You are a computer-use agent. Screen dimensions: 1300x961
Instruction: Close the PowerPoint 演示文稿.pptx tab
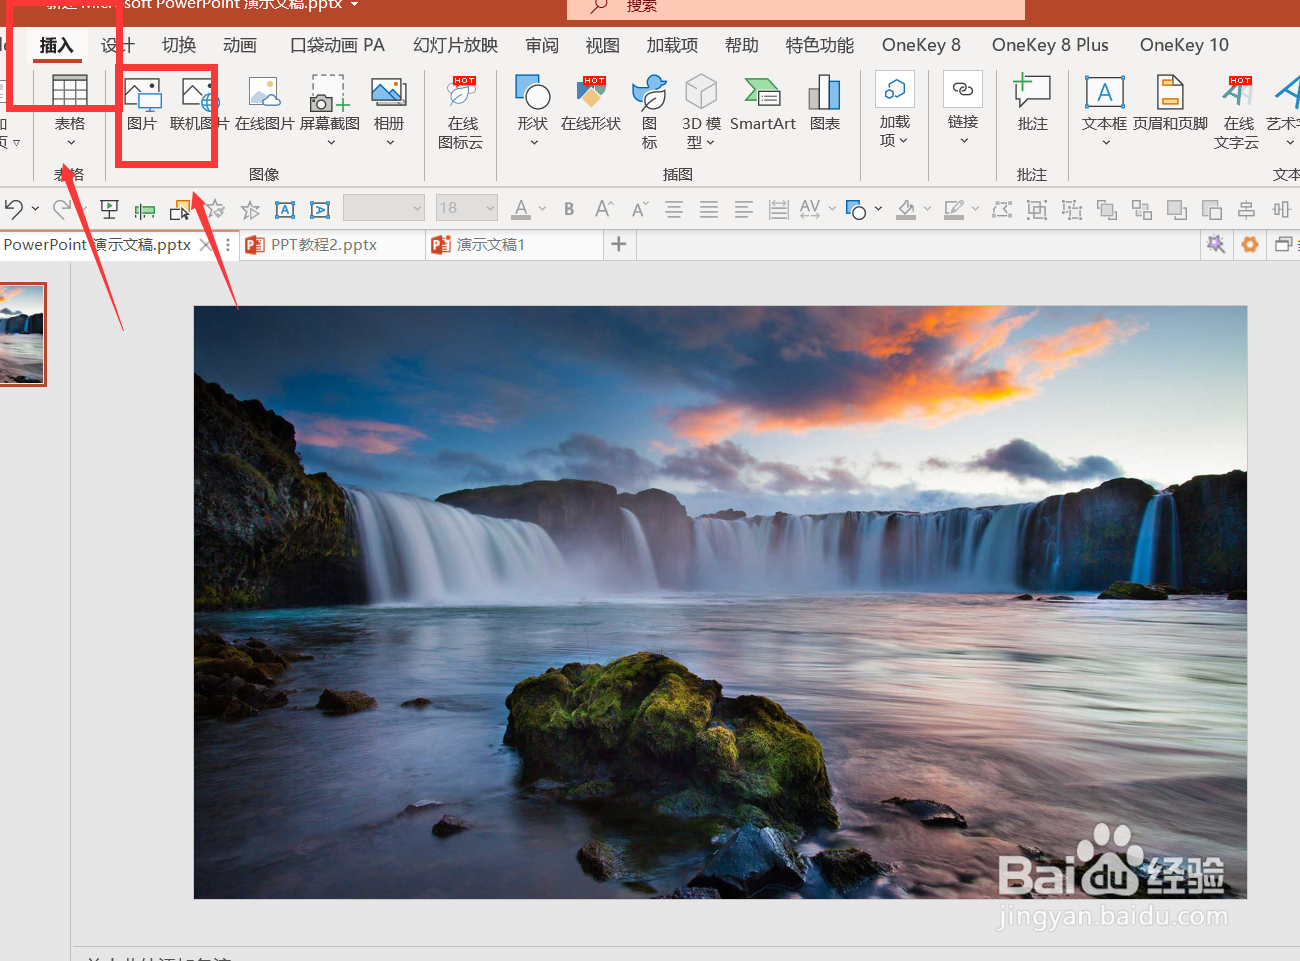pos(205,244)
